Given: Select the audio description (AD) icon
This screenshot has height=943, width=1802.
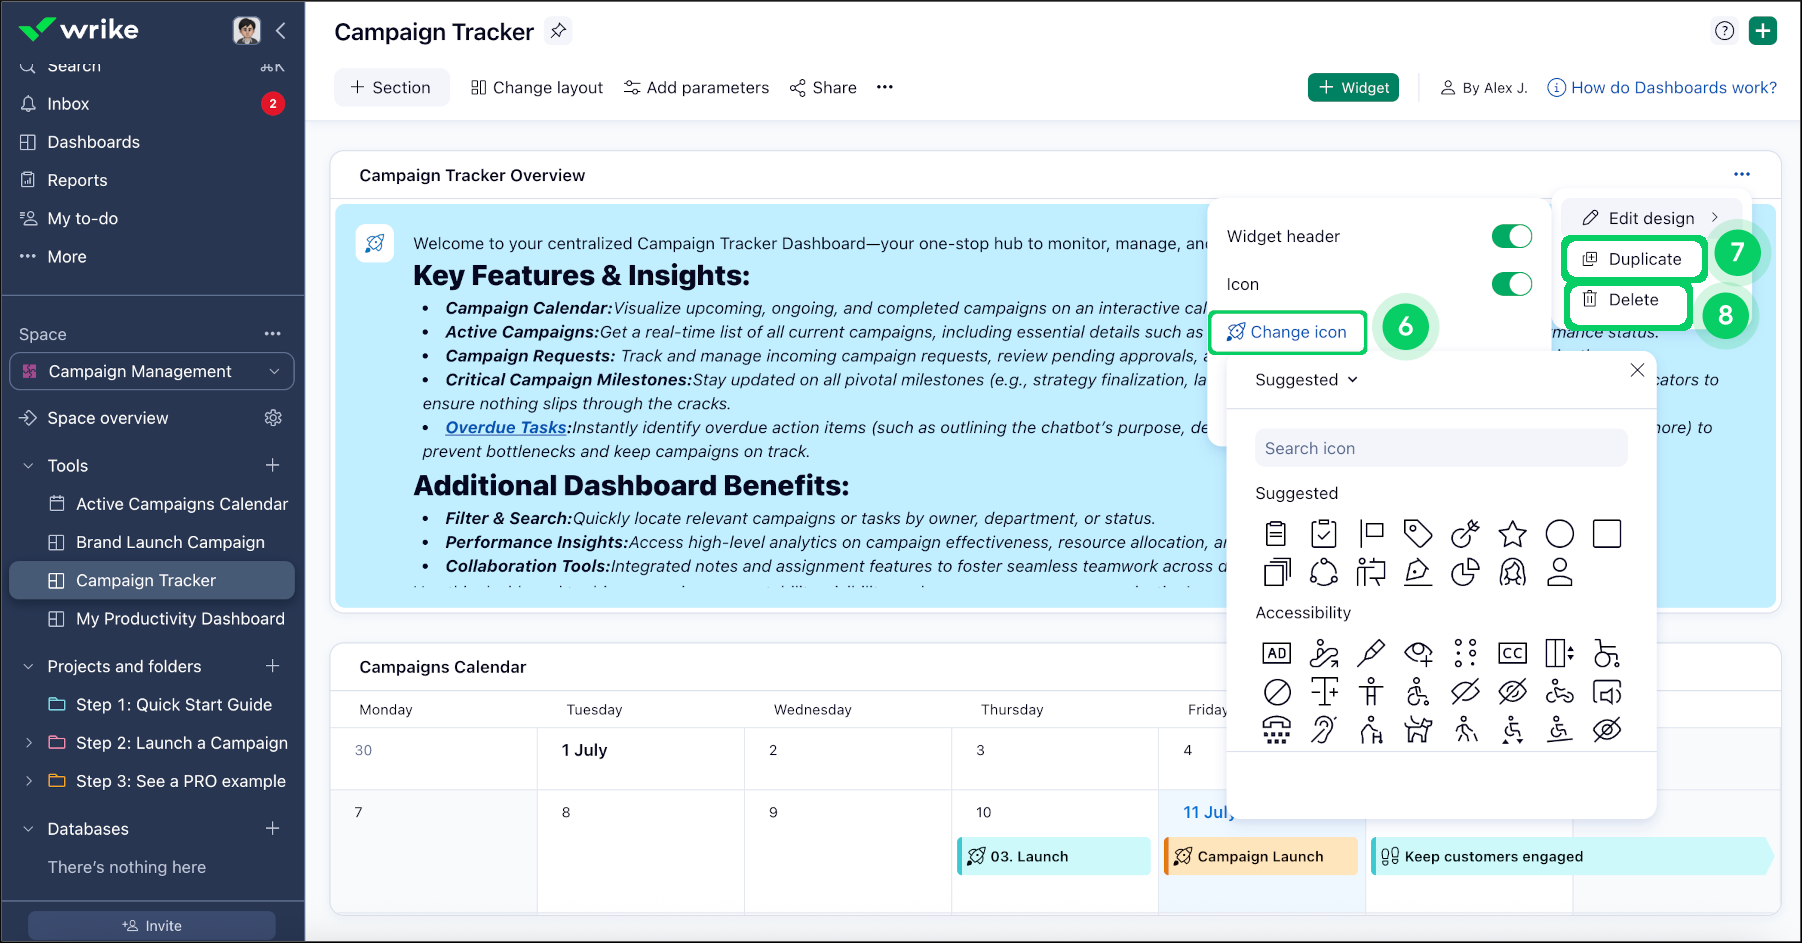Looking at the screenshot, I should pyautogui.click(x=1276, y=653).
